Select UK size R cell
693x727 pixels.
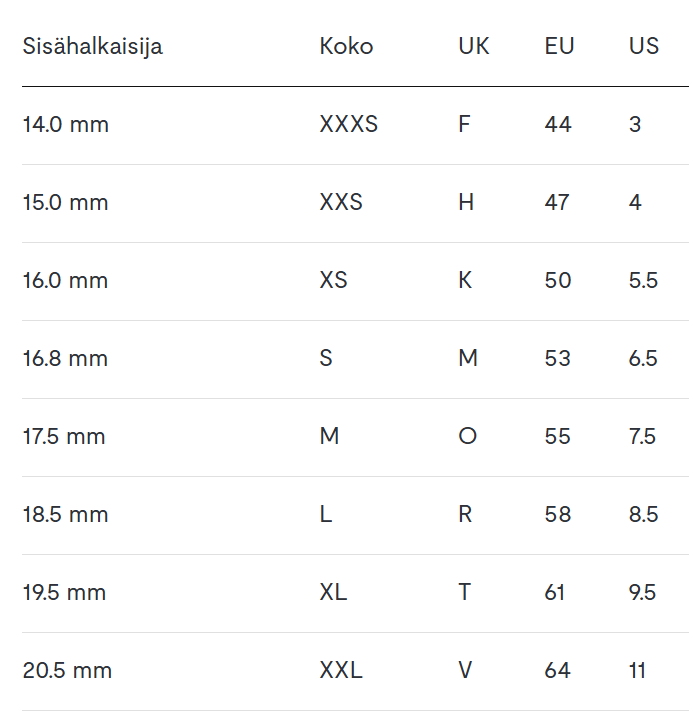click(x=465, y=515)
